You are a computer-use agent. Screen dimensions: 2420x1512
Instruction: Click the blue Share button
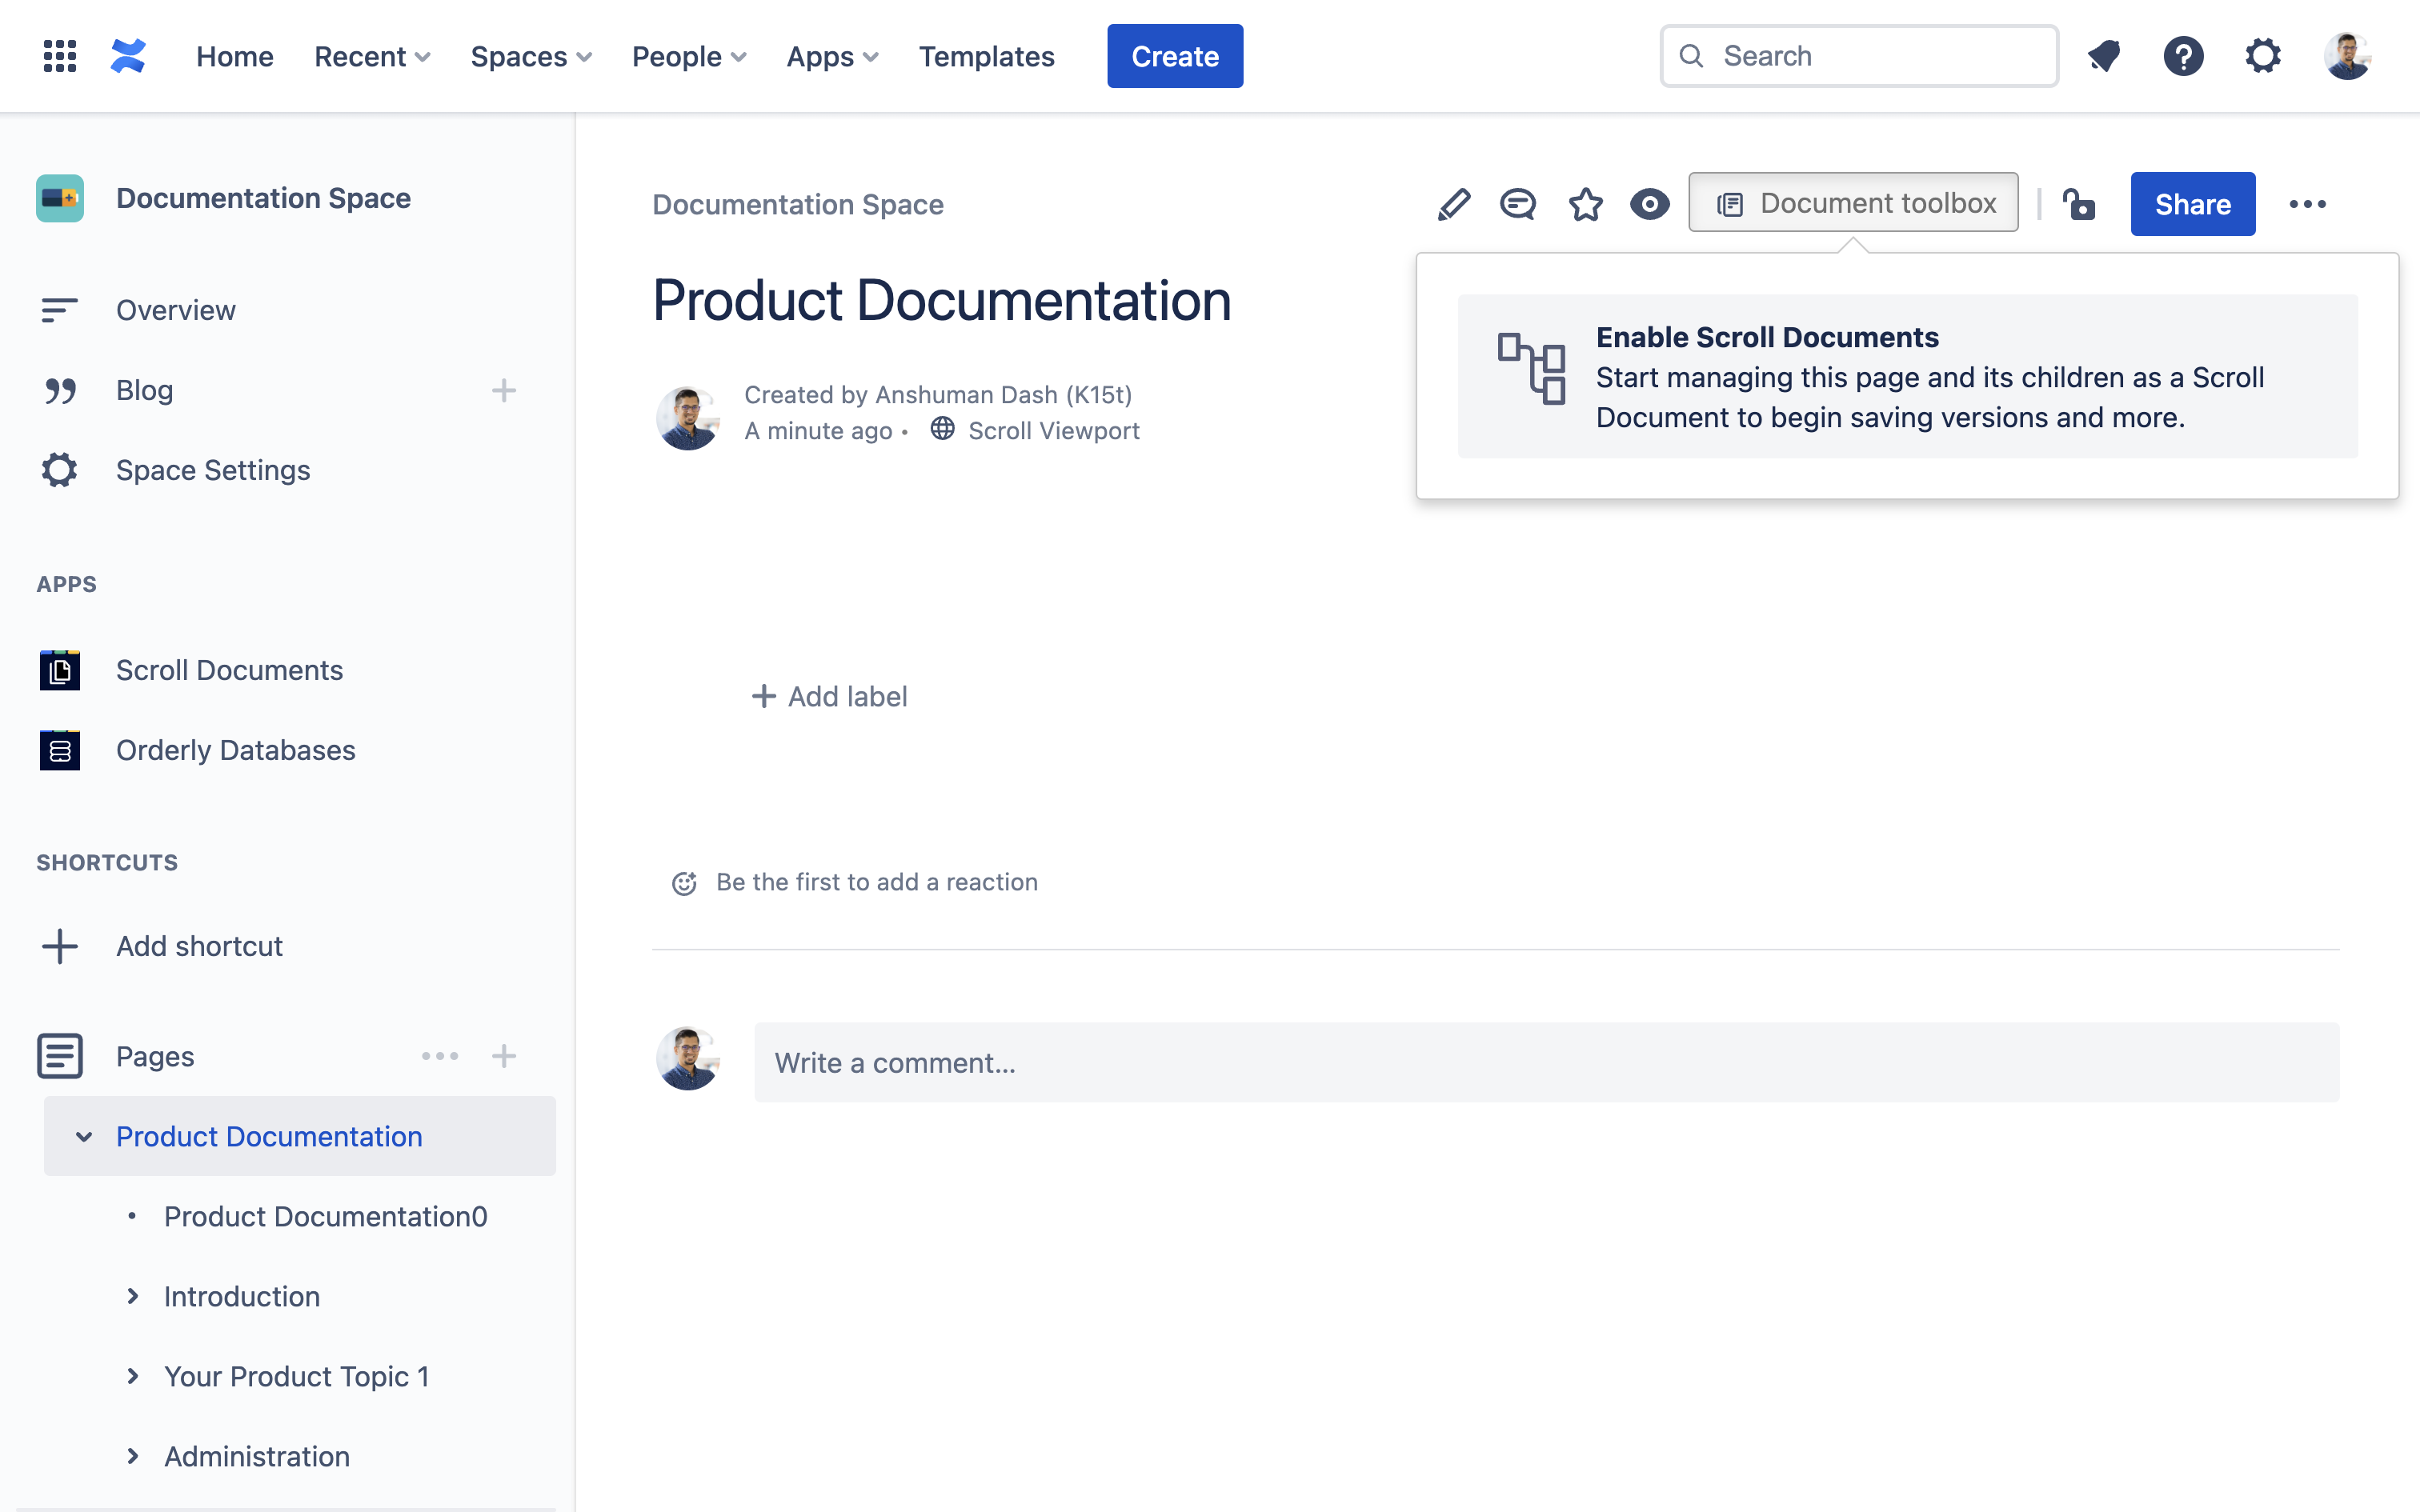coord(2192,204)
